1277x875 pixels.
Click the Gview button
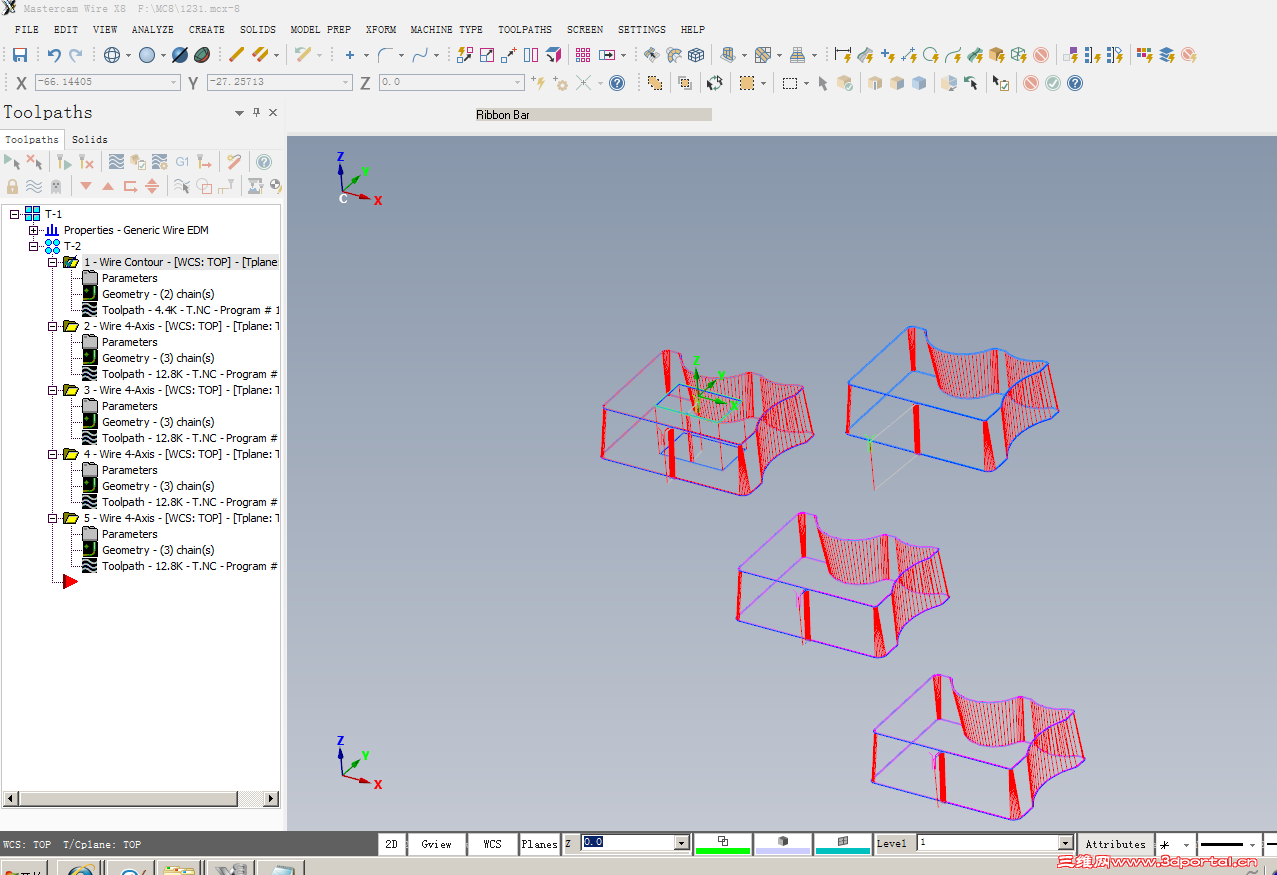(437, 844)
